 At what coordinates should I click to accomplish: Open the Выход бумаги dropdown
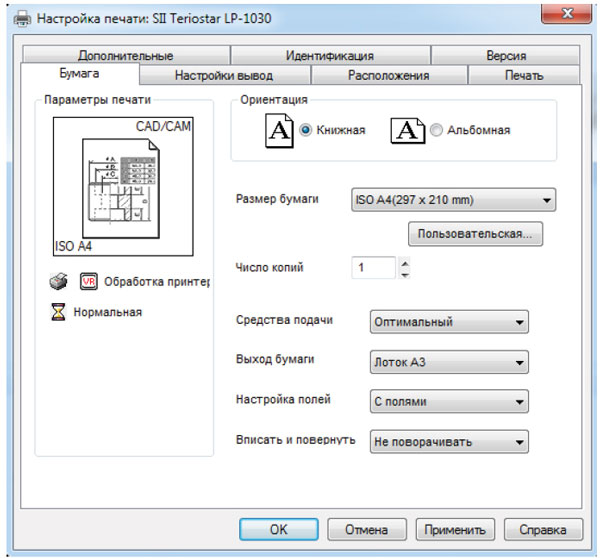pyautogui.click(x=448, y=362)
